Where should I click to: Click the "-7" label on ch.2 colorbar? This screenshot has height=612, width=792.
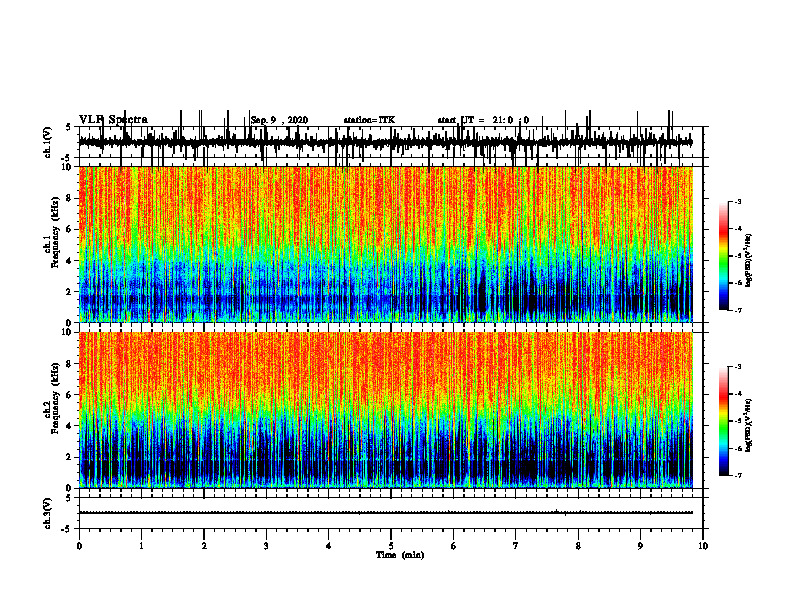pyautogui.click(x=738, y=475)
